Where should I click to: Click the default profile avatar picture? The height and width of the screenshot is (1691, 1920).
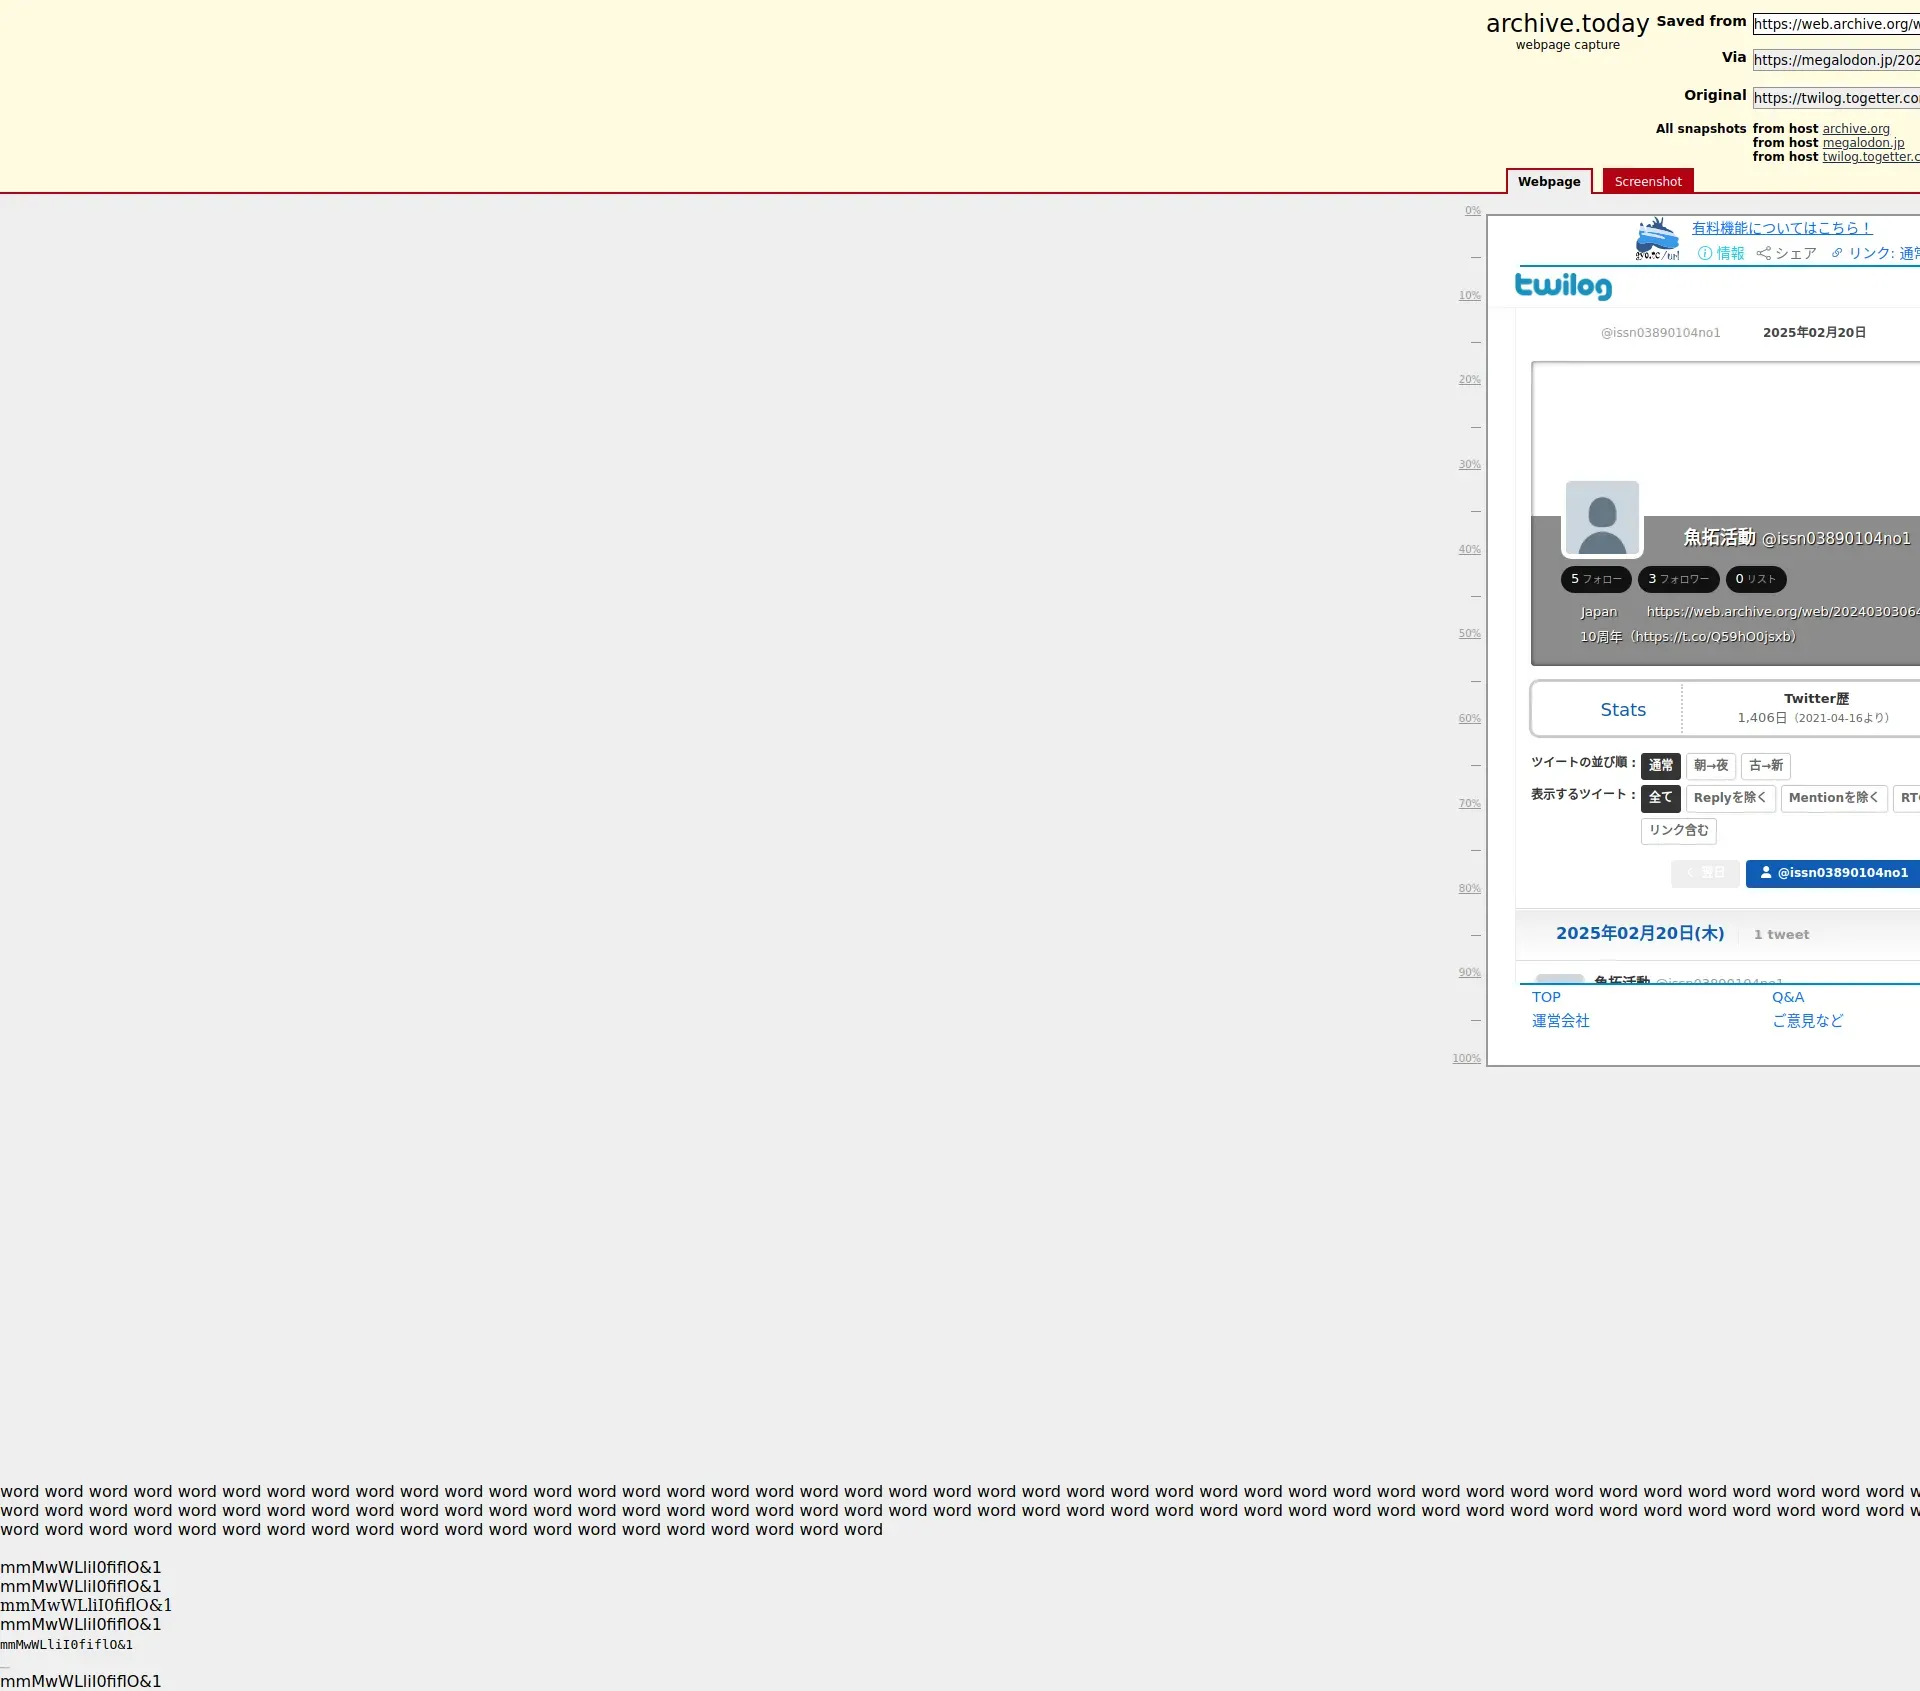coord(1602,518)
